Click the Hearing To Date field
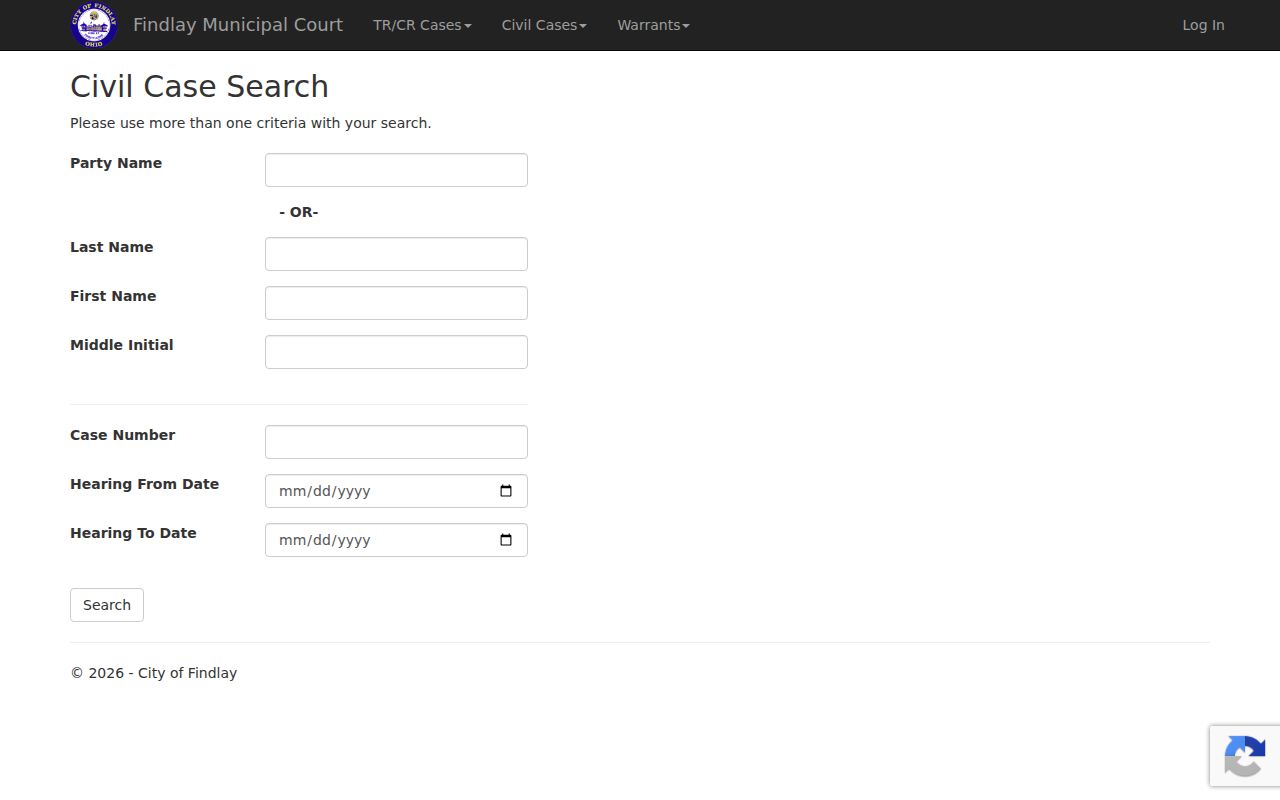The width and height of the screenshot is (1280, 800). point(396,540)
